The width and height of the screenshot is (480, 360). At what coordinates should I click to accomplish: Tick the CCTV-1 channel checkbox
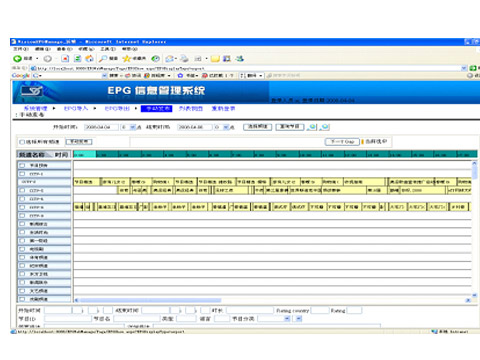(x=22, y=174)
